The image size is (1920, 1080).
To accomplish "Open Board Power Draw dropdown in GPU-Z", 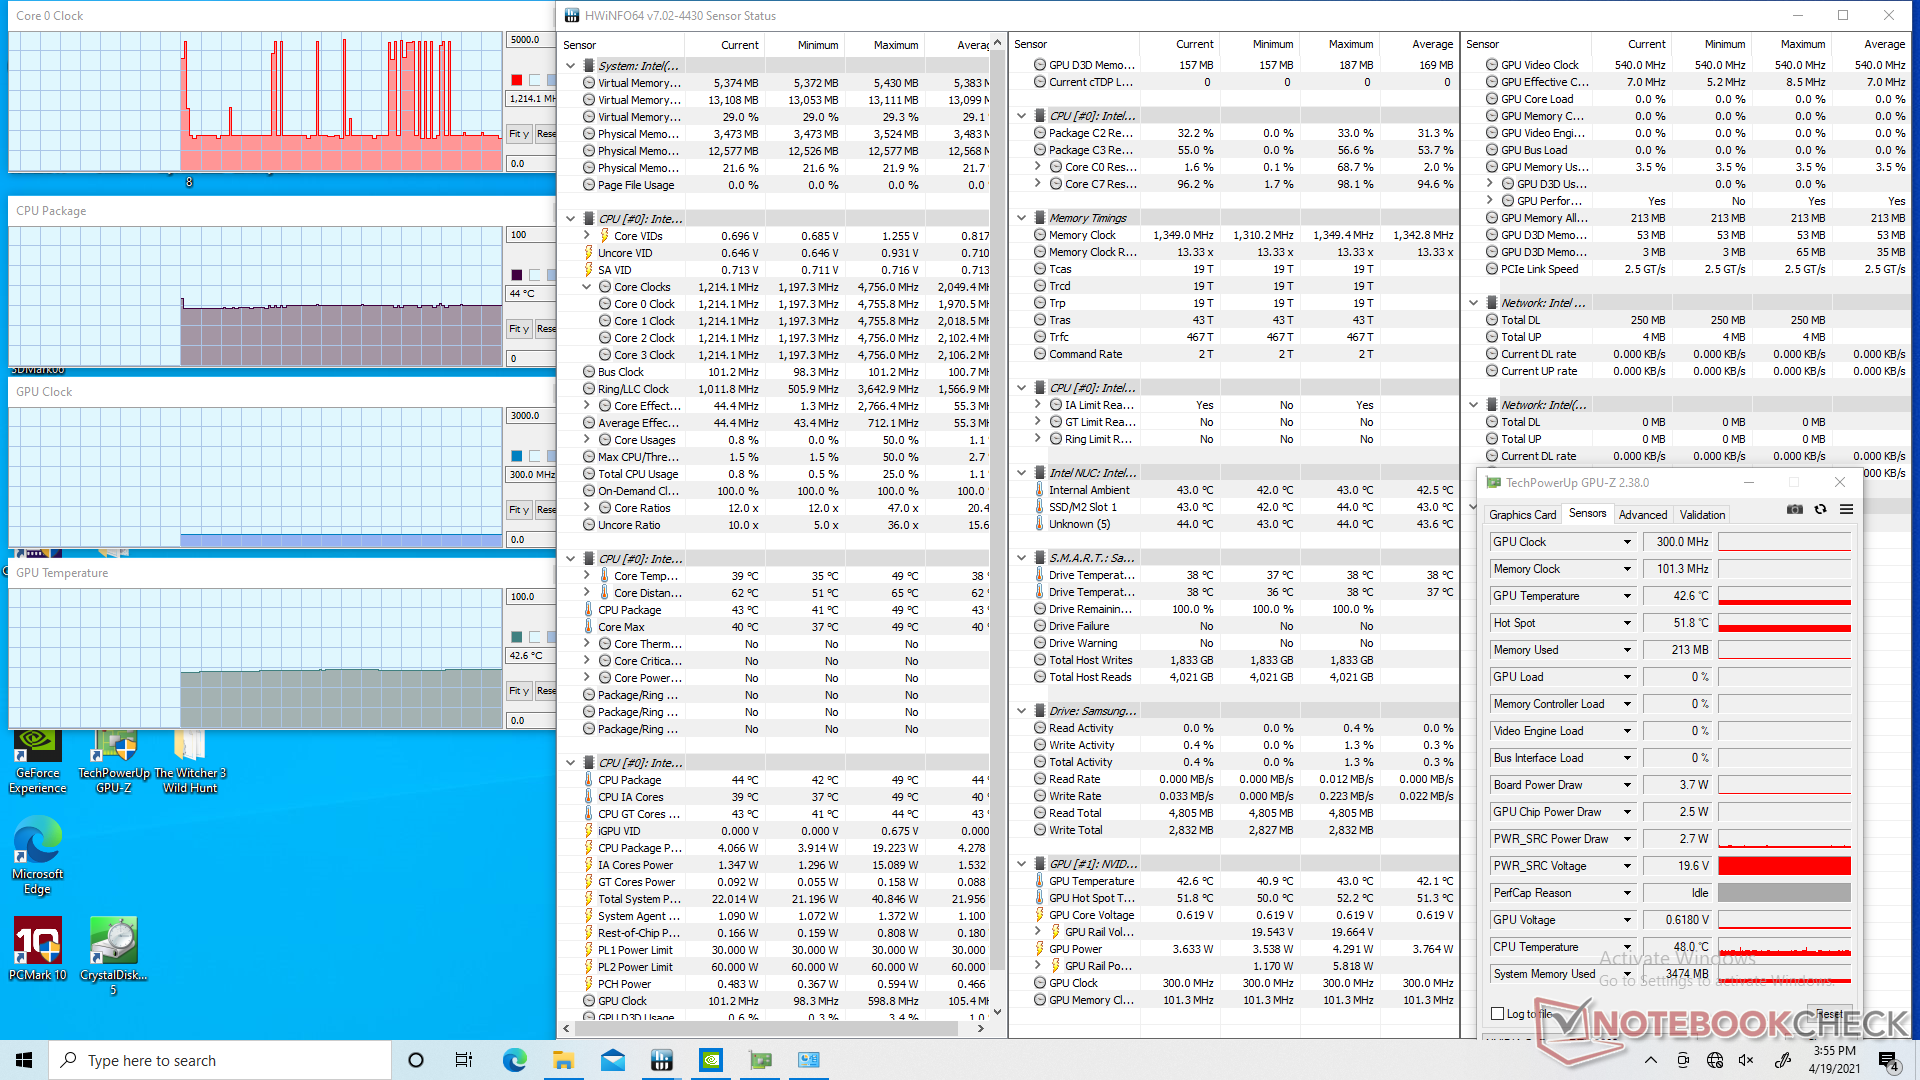I will (x=1627, y=785).
